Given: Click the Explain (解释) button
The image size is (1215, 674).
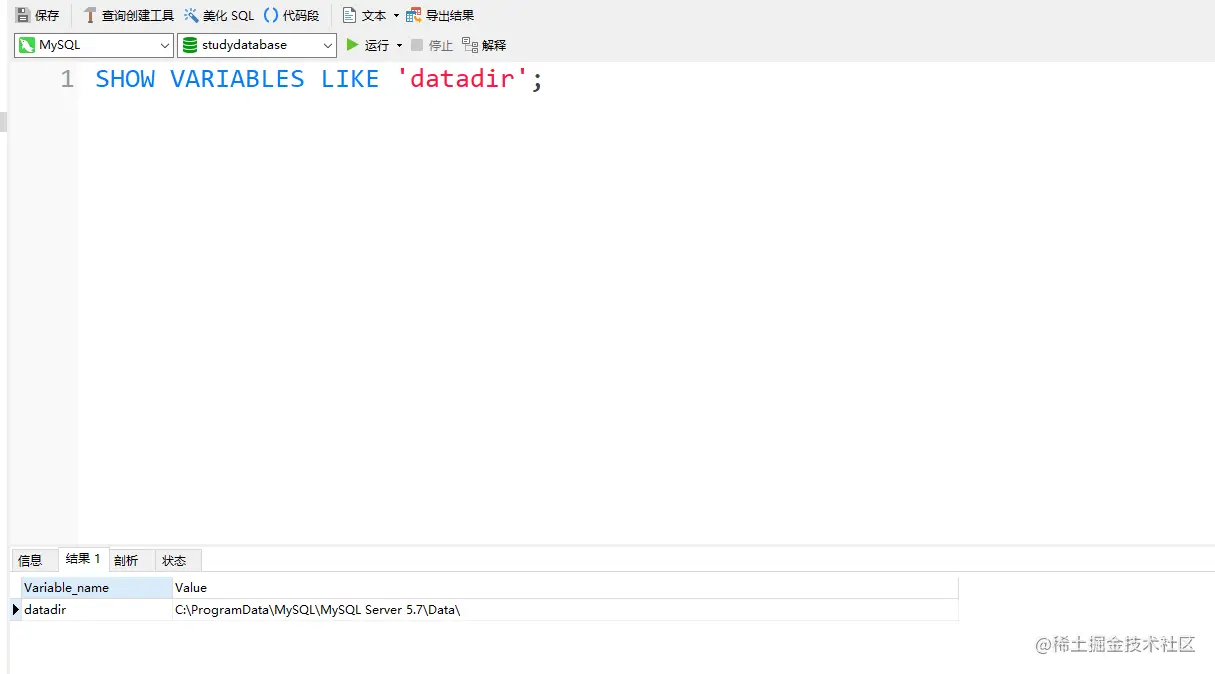Looking at the screenshot, I should (484, 45).
